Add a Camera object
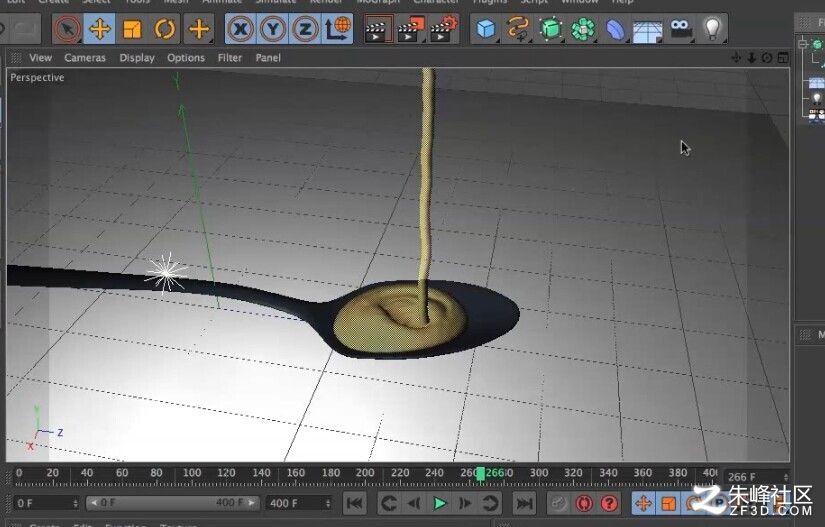Screen dimensions: 825x527 pos(680,28)
